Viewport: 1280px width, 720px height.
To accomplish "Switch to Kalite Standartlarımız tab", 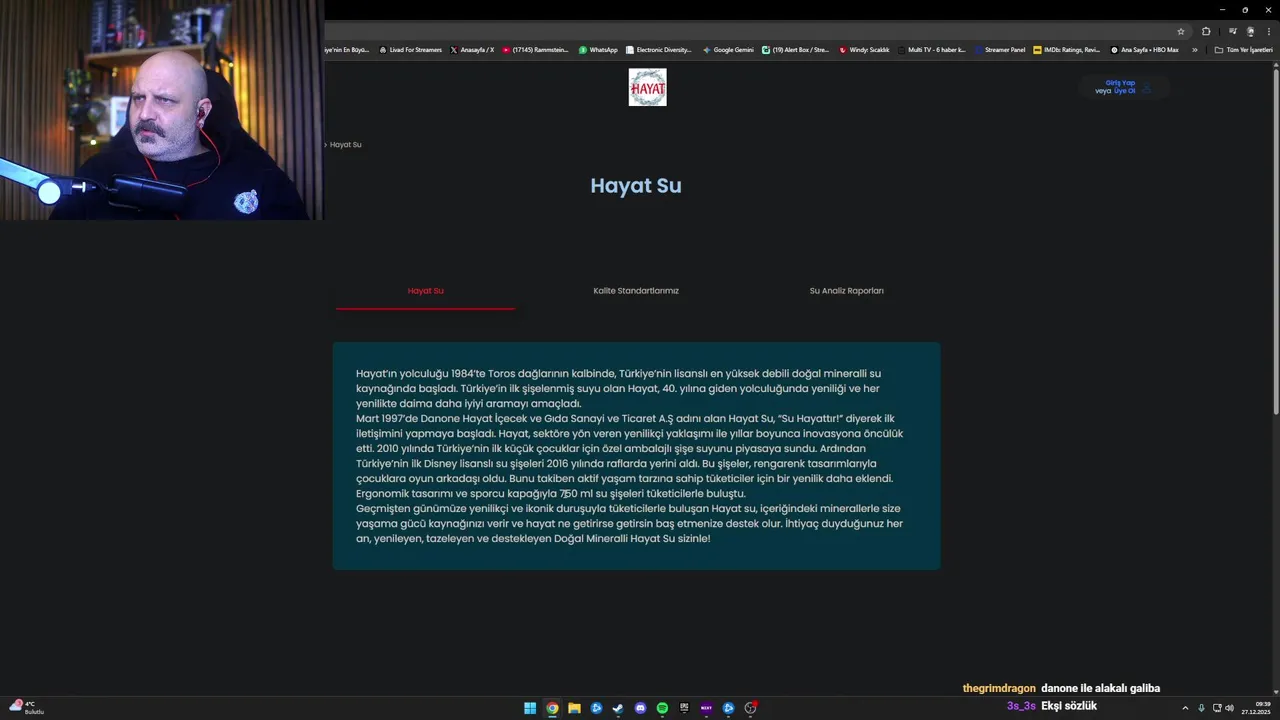I will pyautogui.click(x=636, y=291).
